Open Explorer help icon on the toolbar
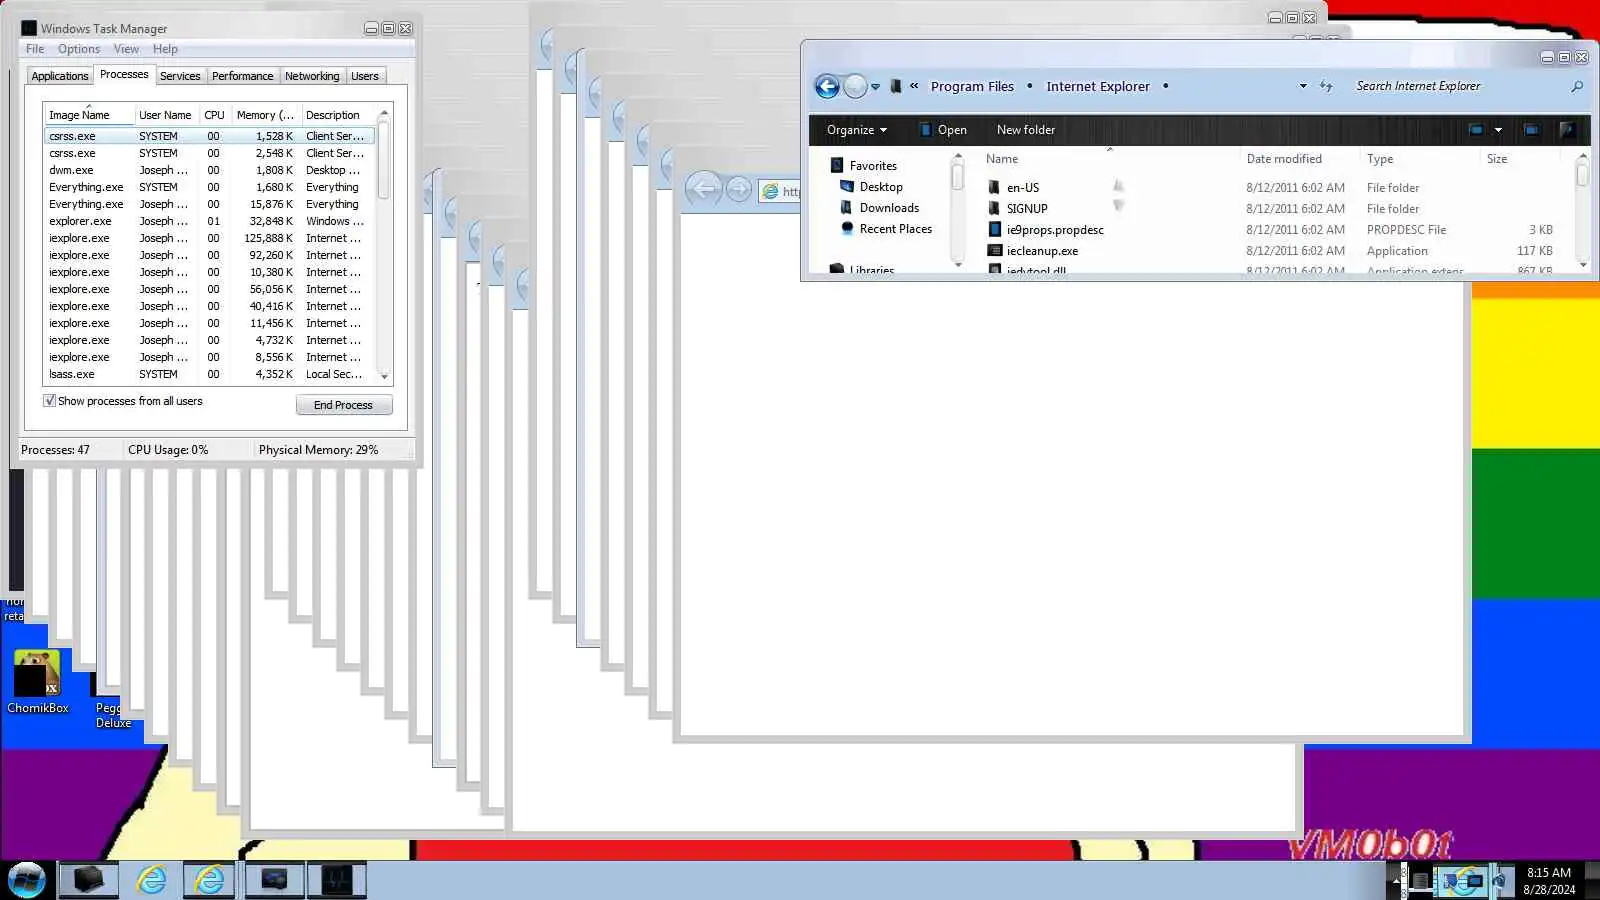The height and width of the screenshot is (900, 1600). [1567, 130]
